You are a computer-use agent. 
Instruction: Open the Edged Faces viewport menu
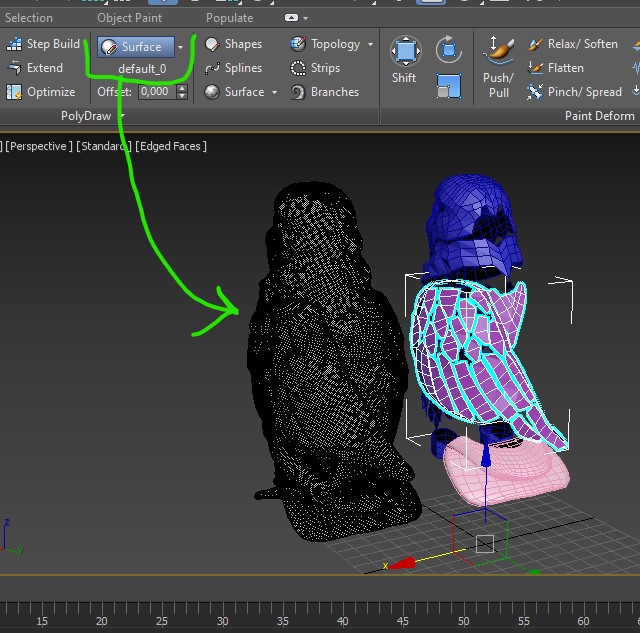pyautogui.click(x=171, y=146)
